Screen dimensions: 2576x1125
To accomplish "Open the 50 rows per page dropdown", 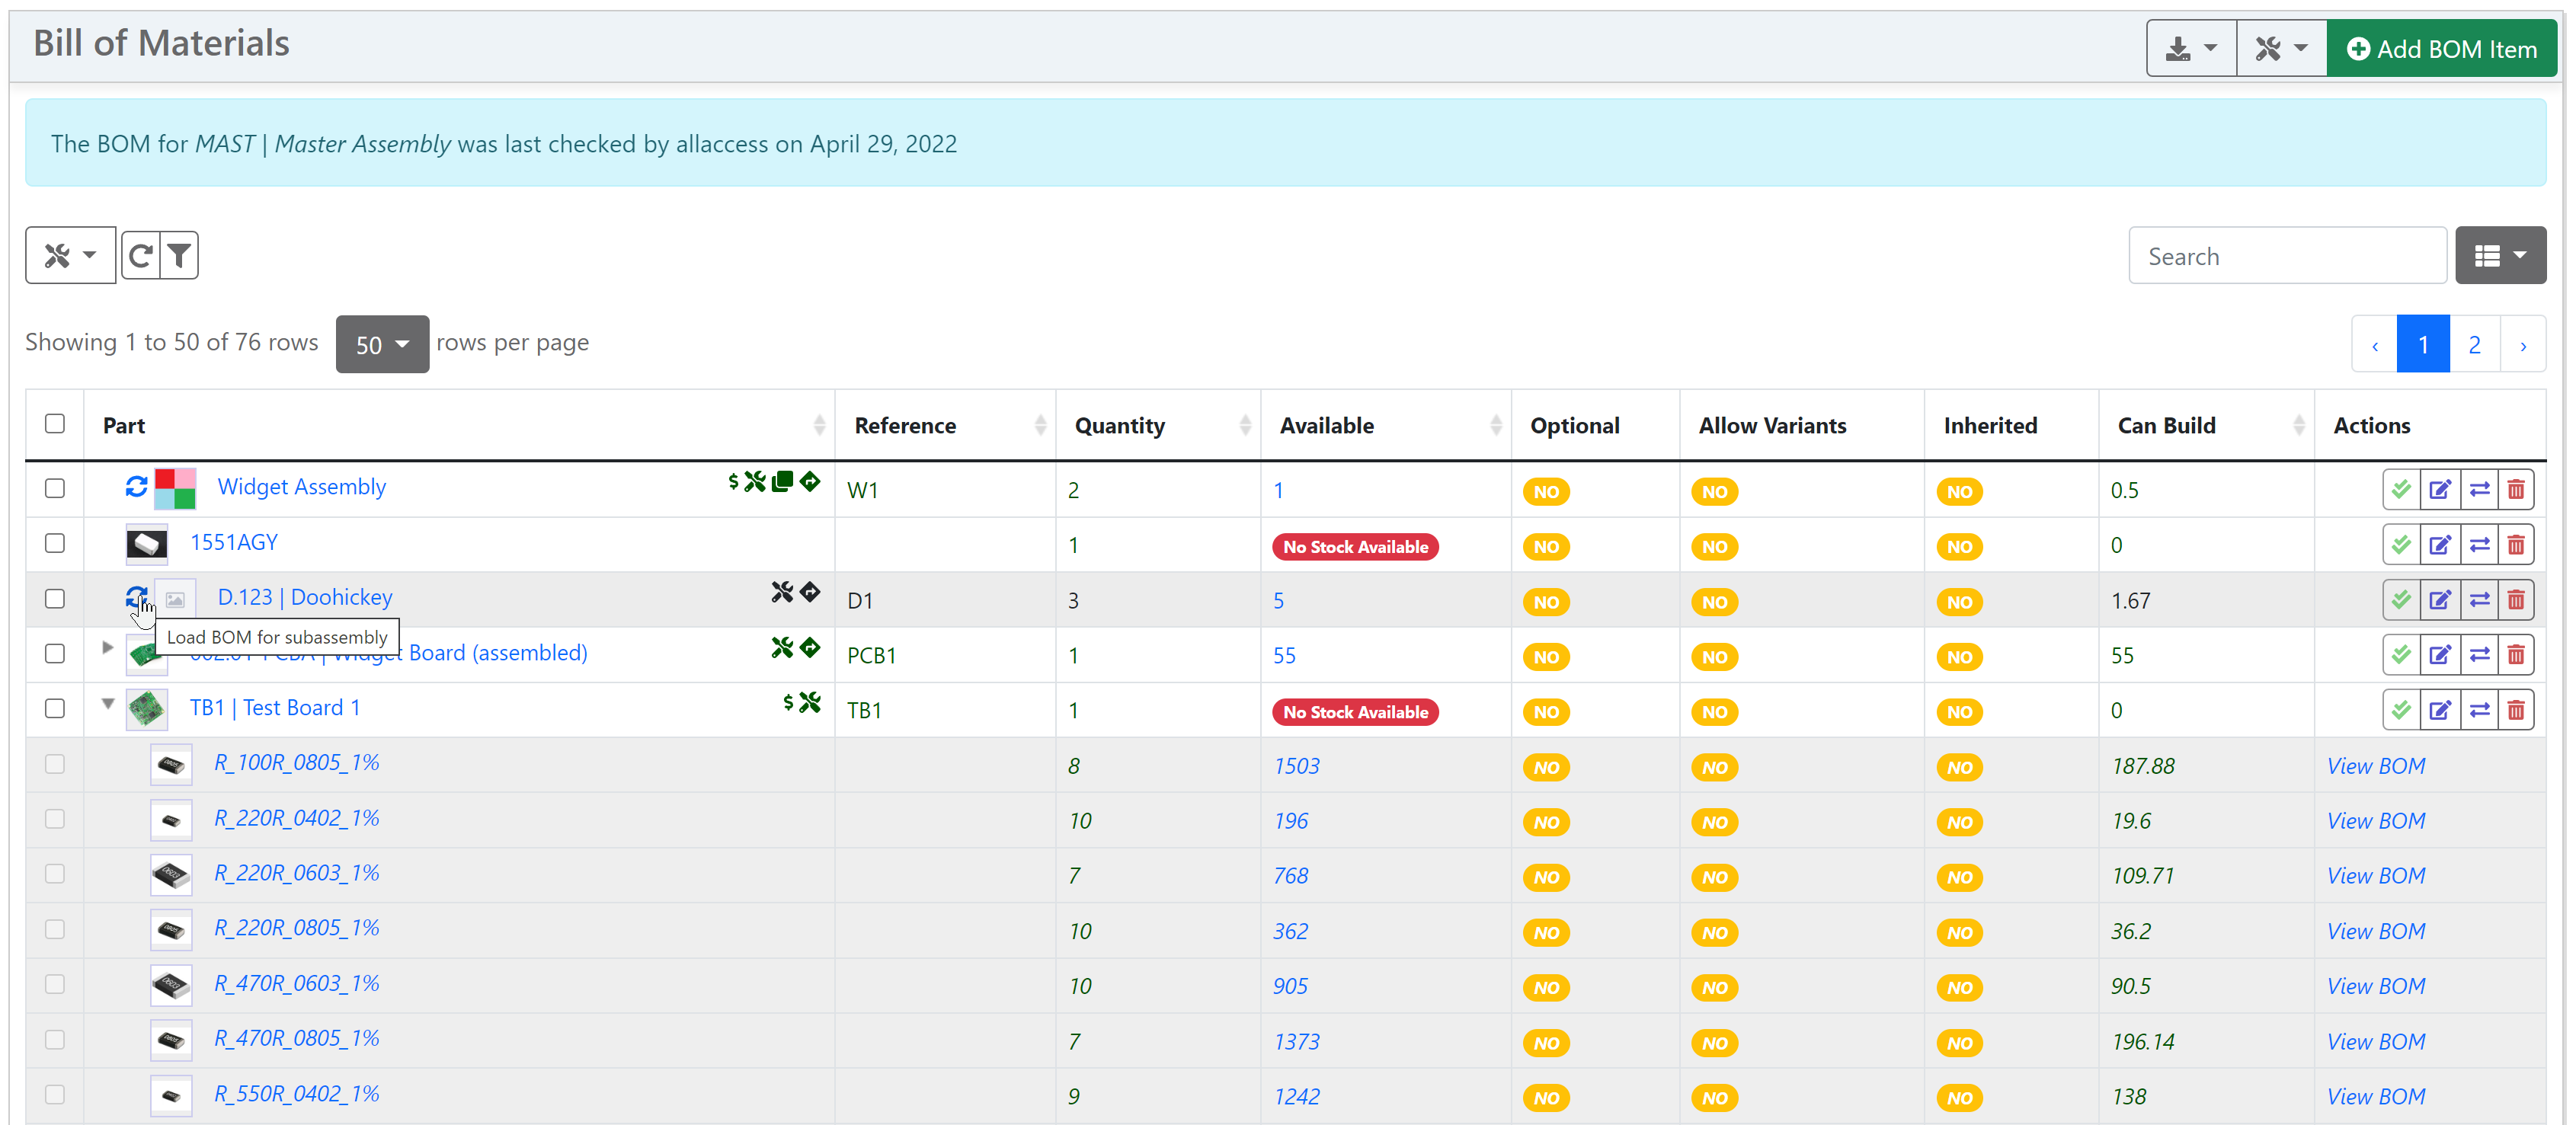I will pos(382,344).
